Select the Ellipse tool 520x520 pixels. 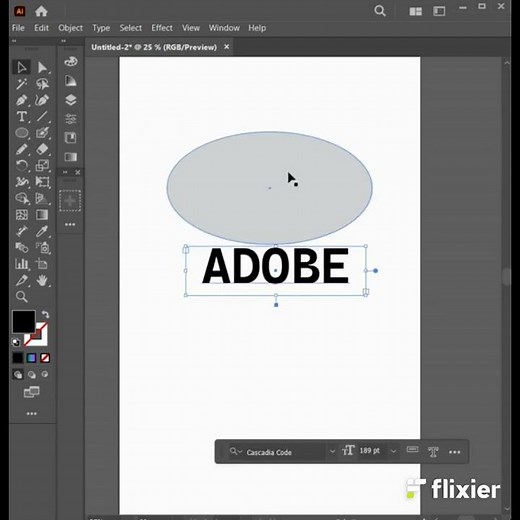click(22, 133)
